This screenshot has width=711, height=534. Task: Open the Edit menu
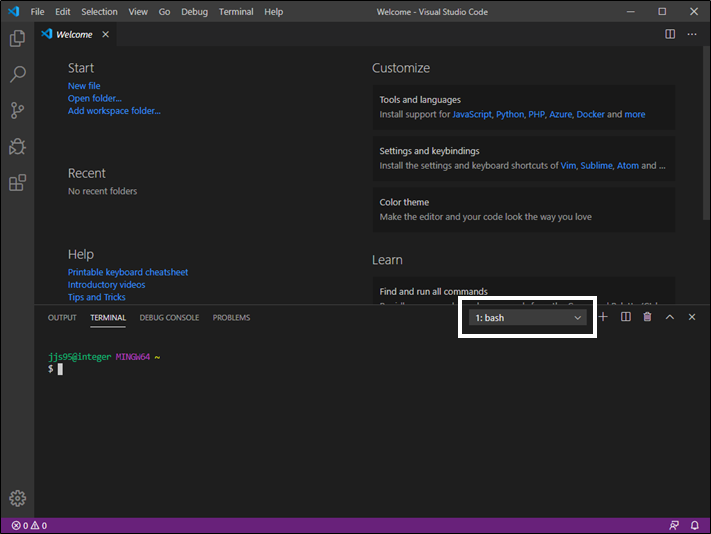[x=63, y=12]
